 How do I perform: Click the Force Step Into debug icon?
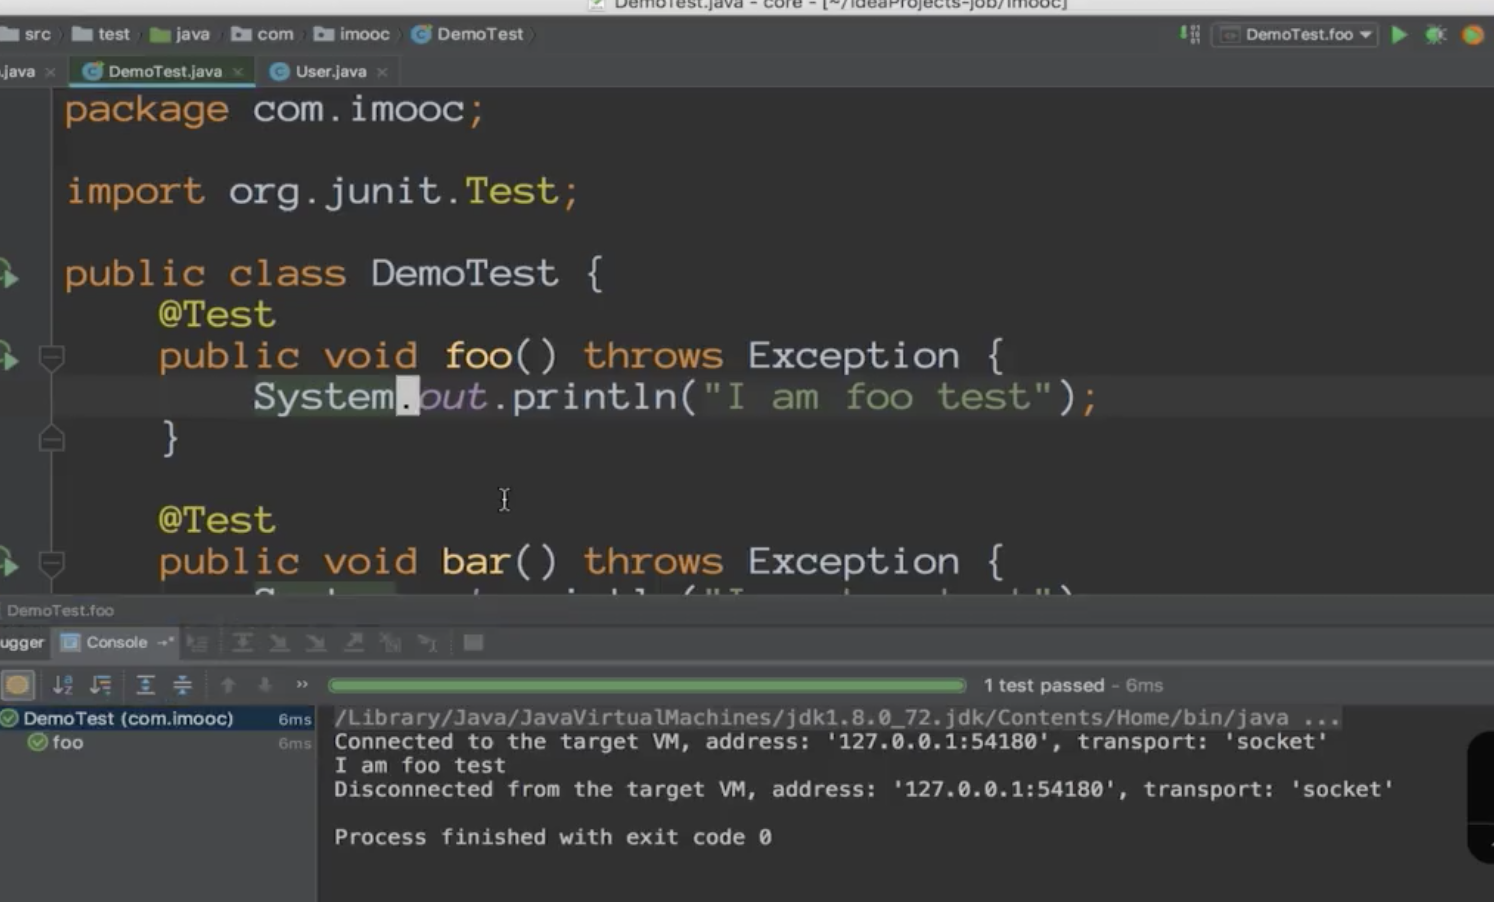pos(316,643)
